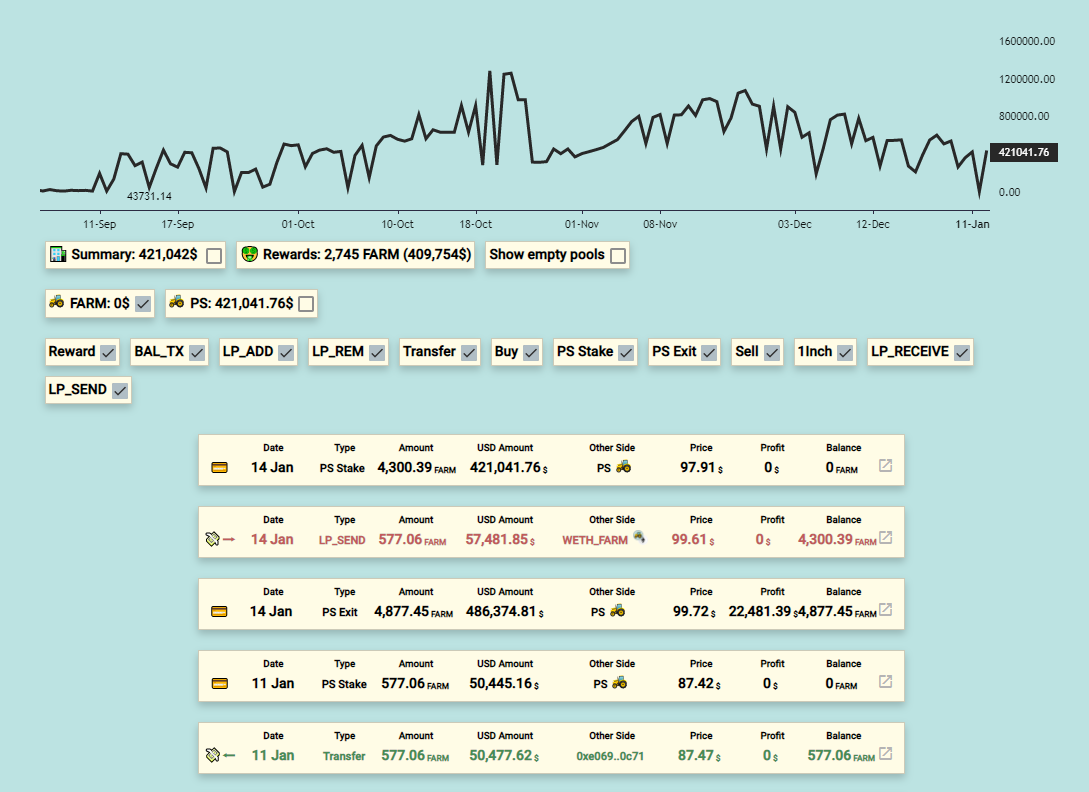
Task: Uncheck the LP_REM filter
Action: tap(377, 353)
